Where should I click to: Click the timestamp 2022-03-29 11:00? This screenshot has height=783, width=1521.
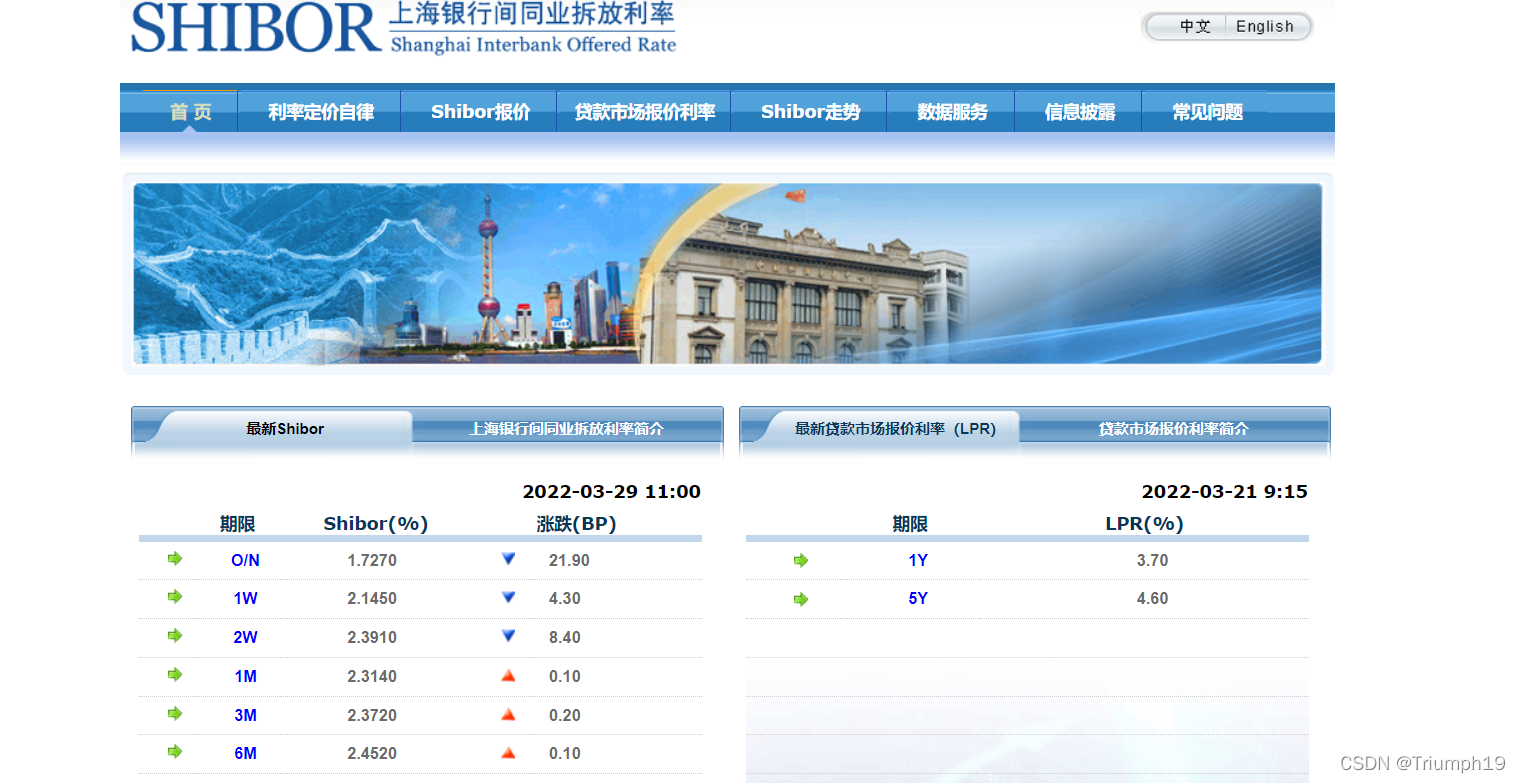612,491
